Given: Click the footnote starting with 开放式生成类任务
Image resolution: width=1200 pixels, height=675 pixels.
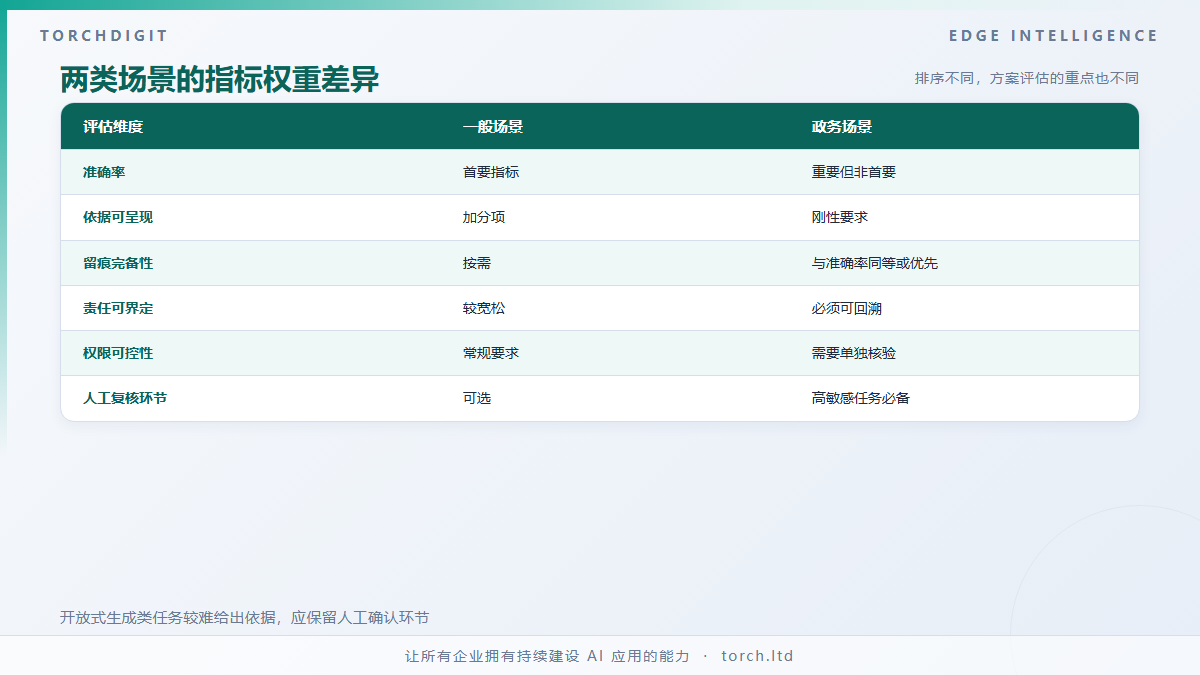Looking at the screenshot, I should [245, 617].
